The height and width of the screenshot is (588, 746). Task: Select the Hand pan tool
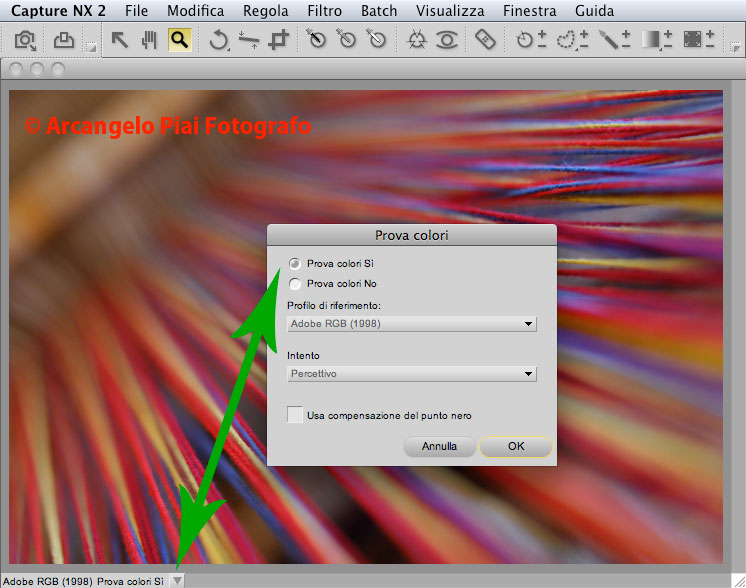pyautogui.click(x=149, y=40)
